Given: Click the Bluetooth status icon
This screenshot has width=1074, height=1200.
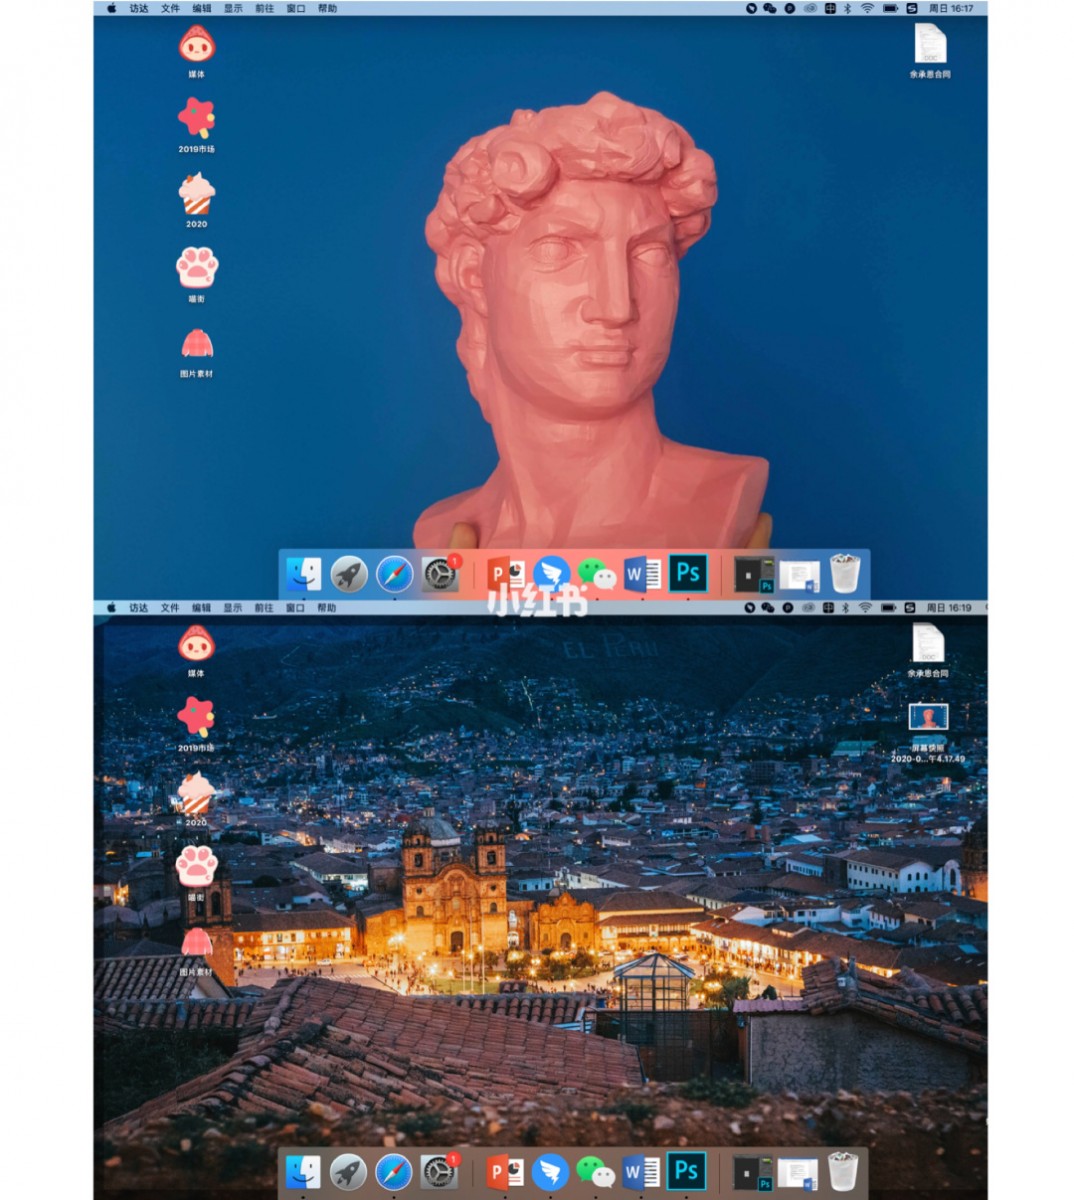Looking at the screenshot, I should 847,8.
